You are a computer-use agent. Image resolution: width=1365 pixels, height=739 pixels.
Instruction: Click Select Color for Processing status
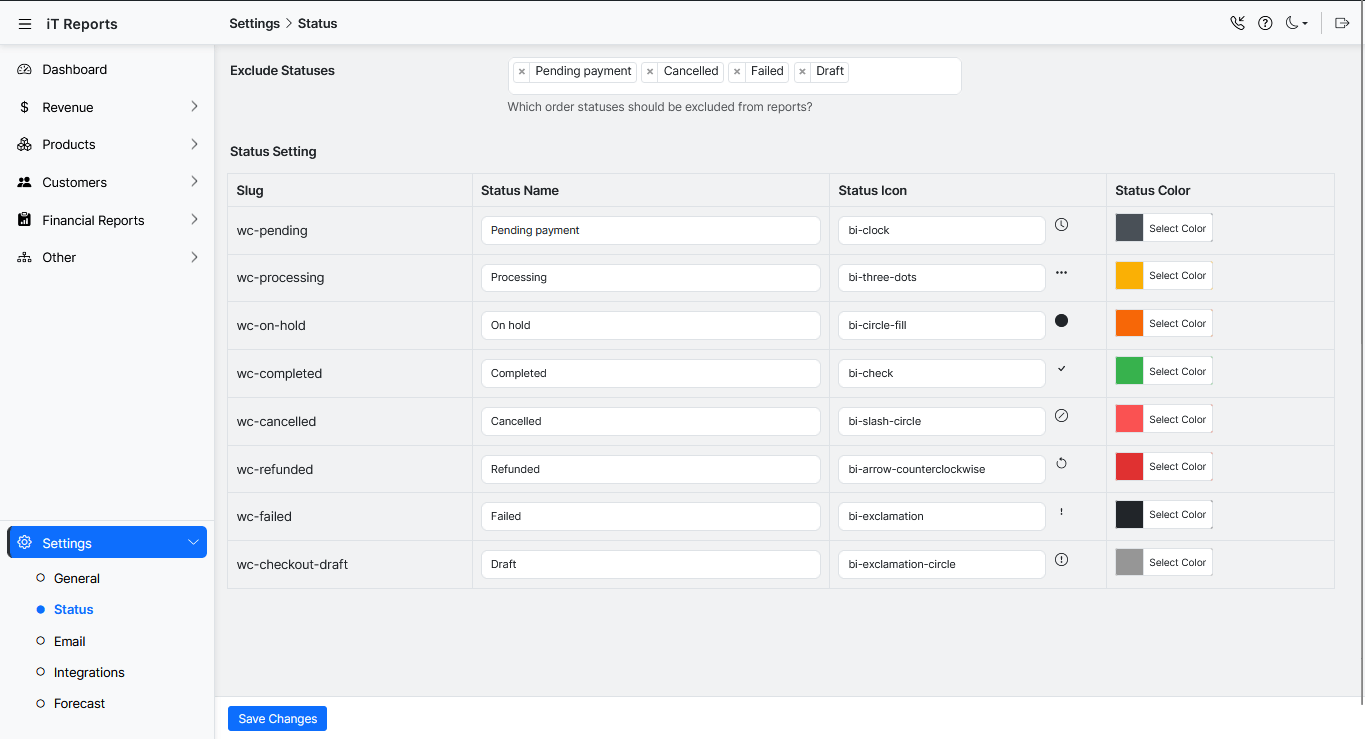click(x=1177, y=276)
